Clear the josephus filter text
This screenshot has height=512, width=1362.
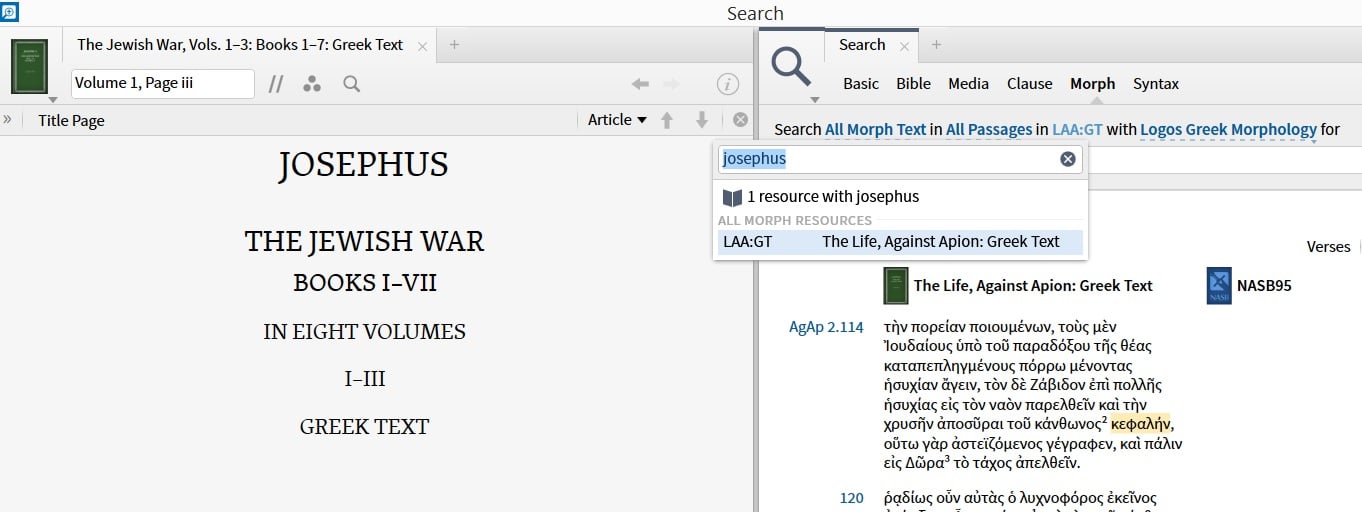point(1067,159)
